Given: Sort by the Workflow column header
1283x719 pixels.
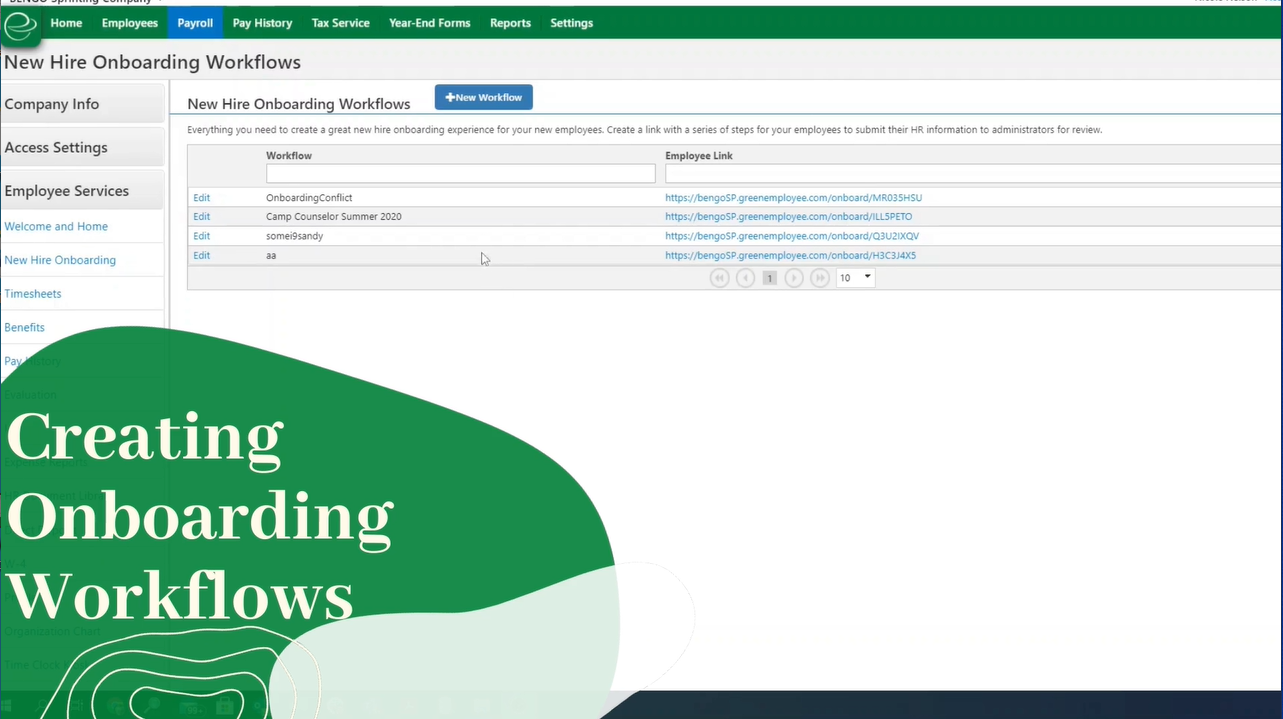Looking at the screenshot, I should tap(287, 156).
